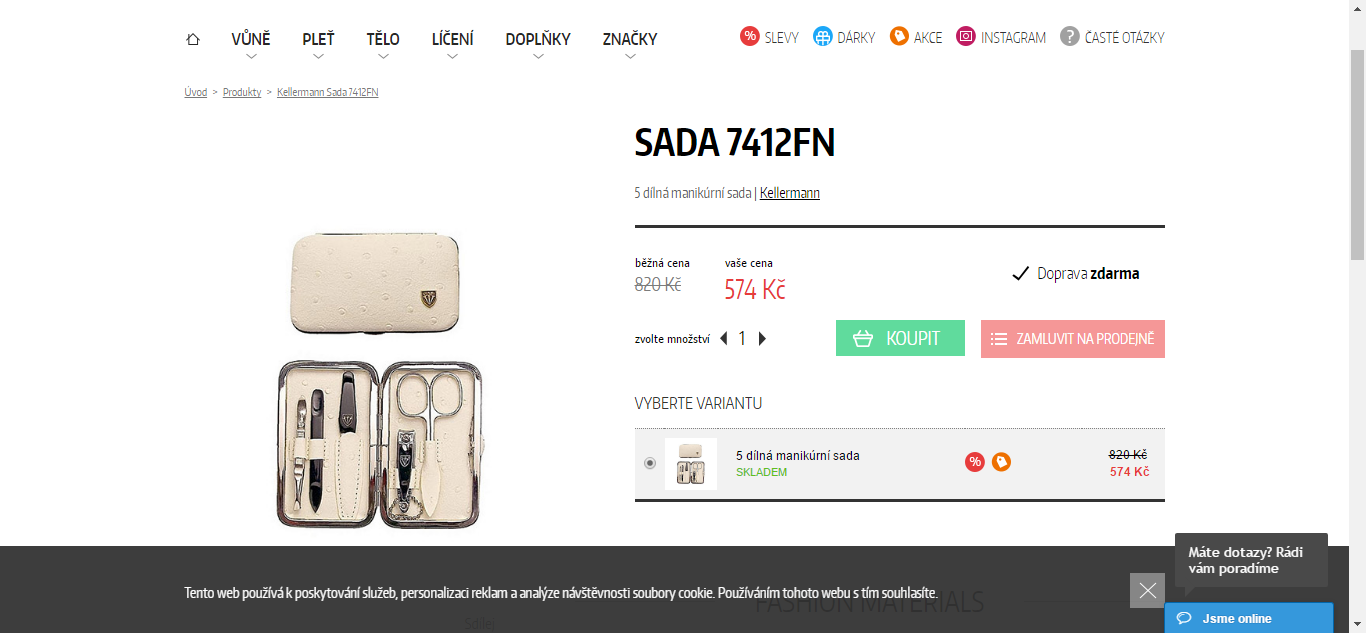Viewport: 1366px width, 633px height.
Task: Open the AKCE tag icon
Action: (899, 37)
